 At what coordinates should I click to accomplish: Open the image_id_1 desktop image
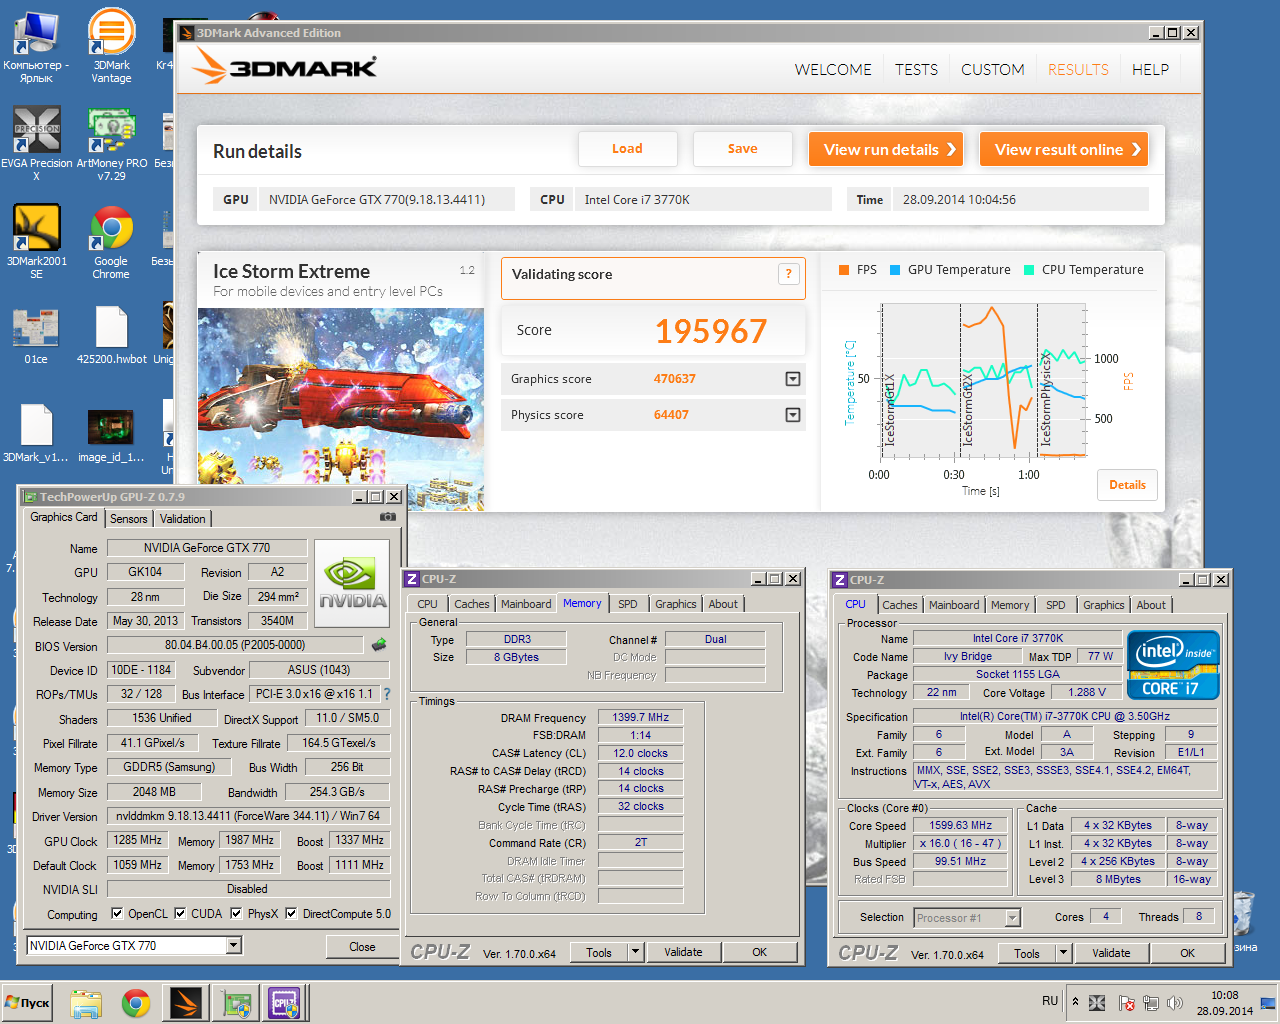click(x=111, y=433)
